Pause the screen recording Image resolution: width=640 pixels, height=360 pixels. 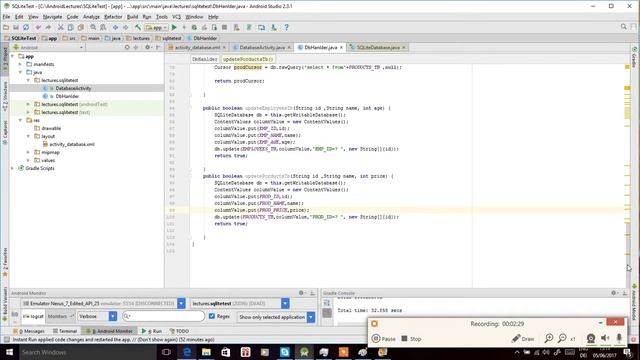coord(384,339)
